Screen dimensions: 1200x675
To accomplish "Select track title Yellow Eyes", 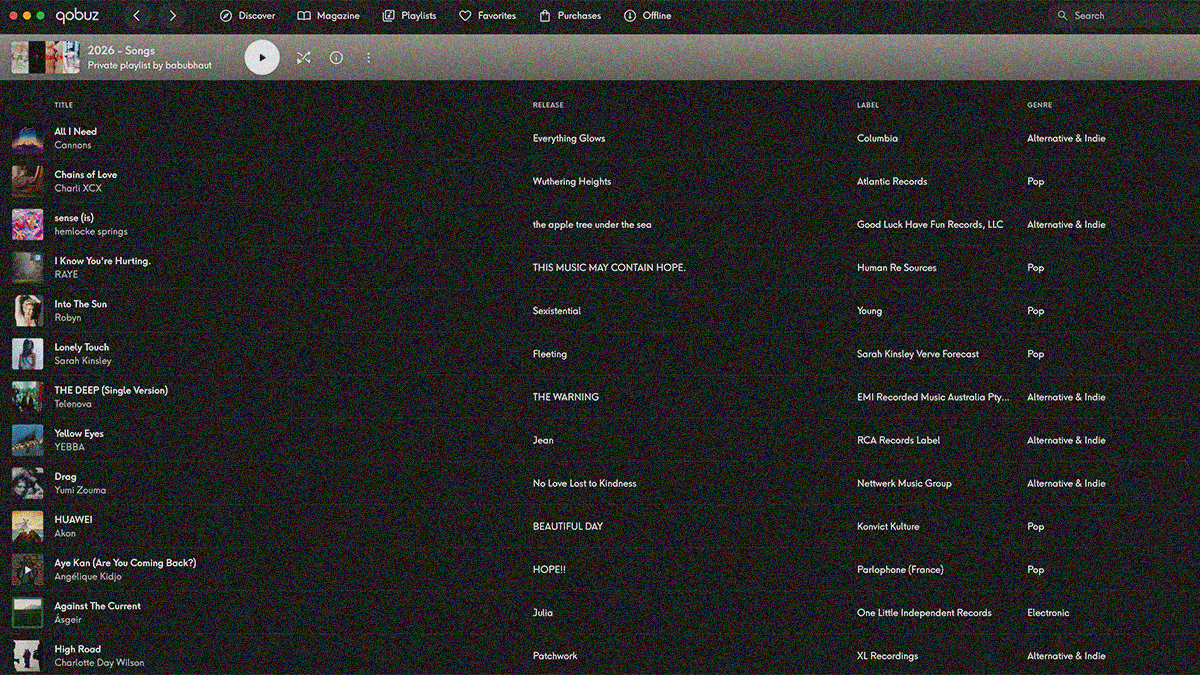I will (x=79, y=434).
